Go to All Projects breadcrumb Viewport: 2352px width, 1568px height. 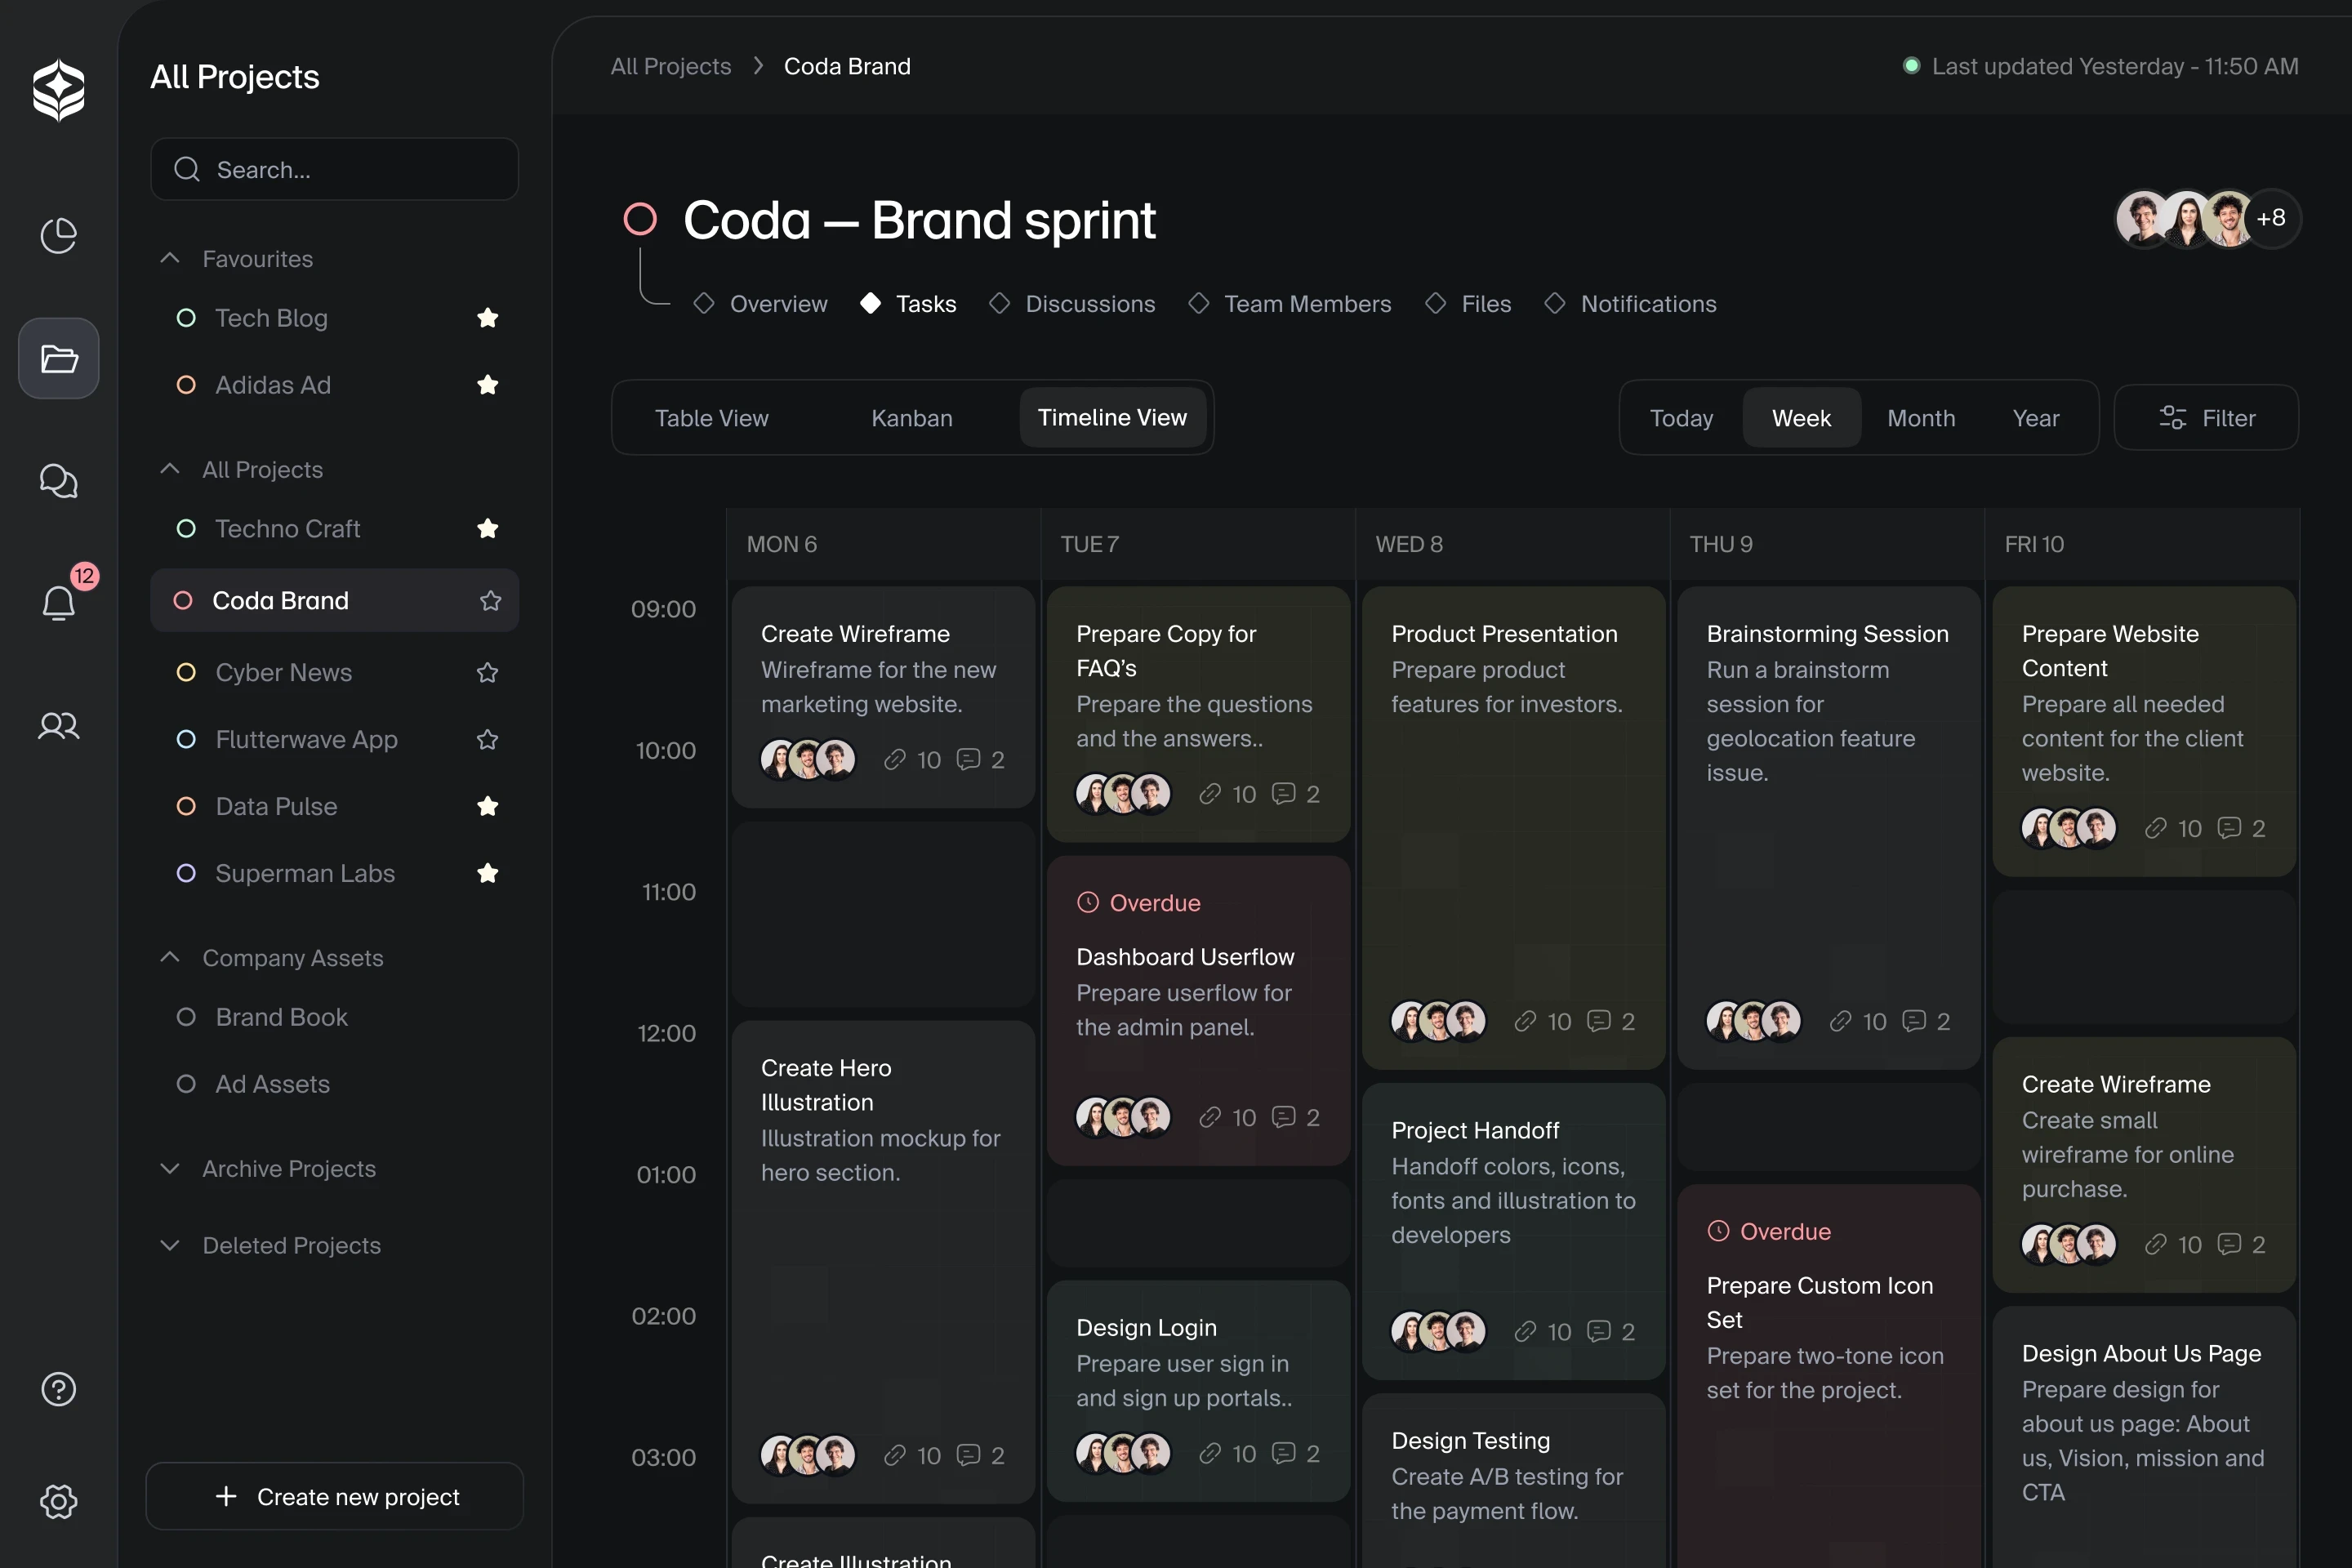[671, 66]
